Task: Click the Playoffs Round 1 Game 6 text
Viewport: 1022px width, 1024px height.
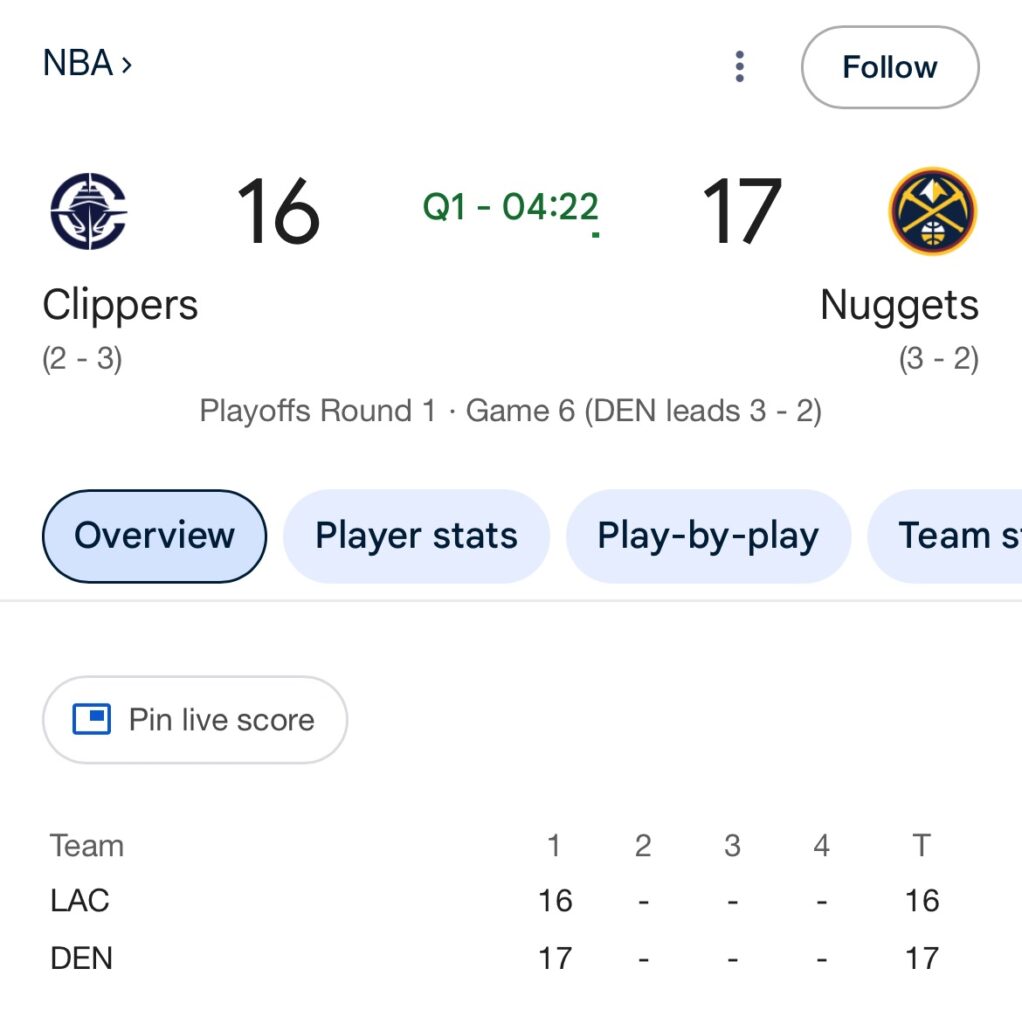Action: 510,411
